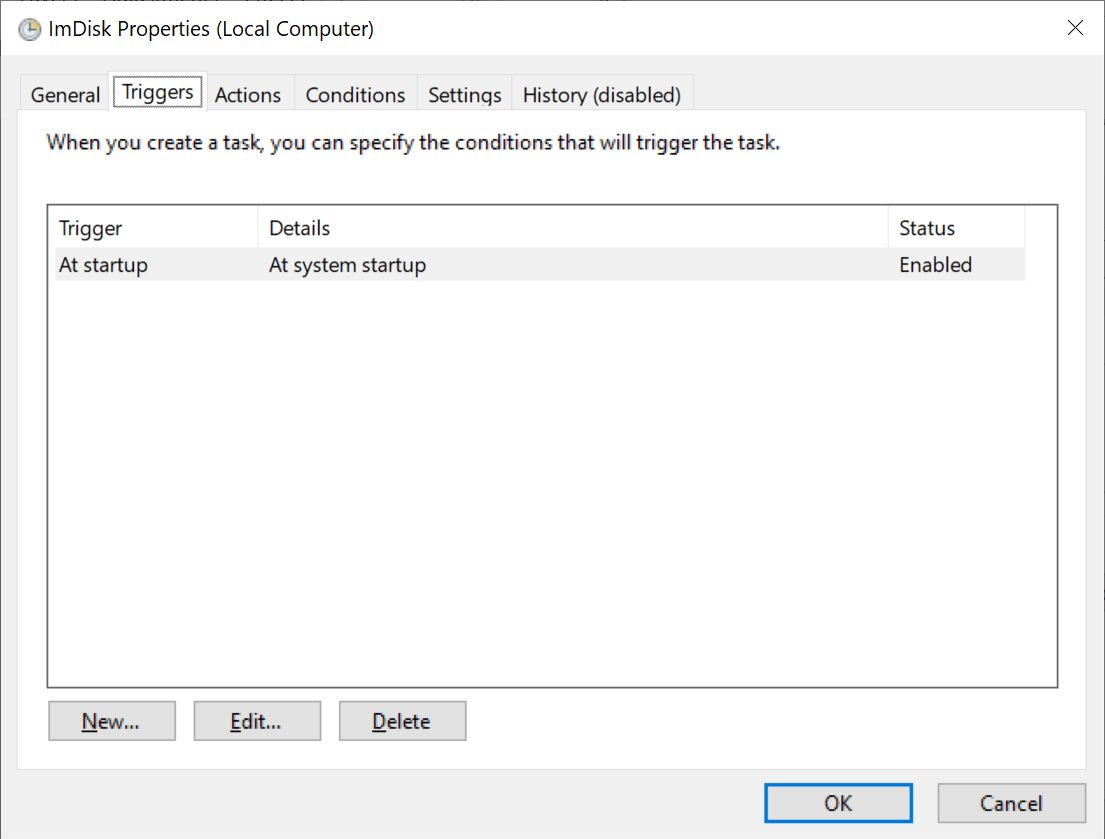This screenshot has height=839, width=1105.
Task: Click the 'Enabled' status cell
Action: [x=935, y=265]
